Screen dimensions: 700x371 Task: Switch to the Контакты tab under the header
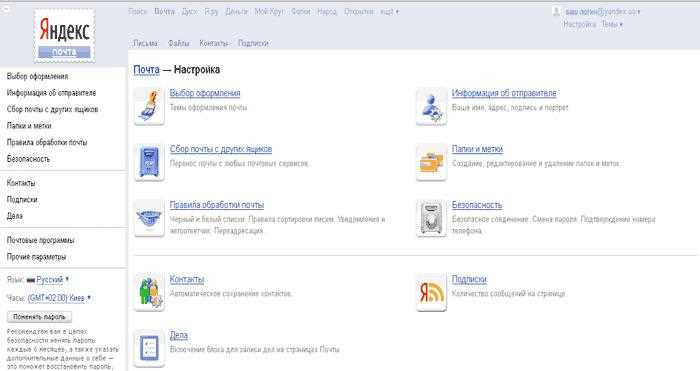coord(213,43)
